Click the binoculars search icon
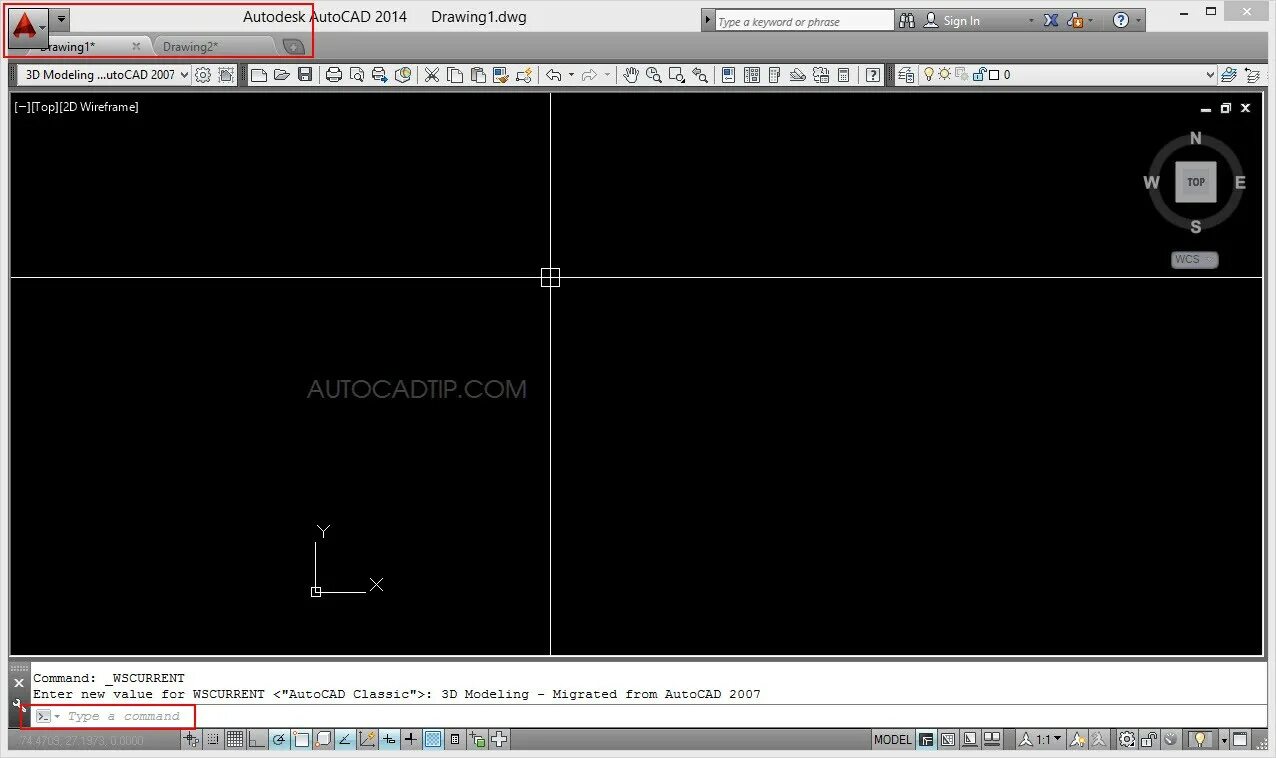 (907, 20)
